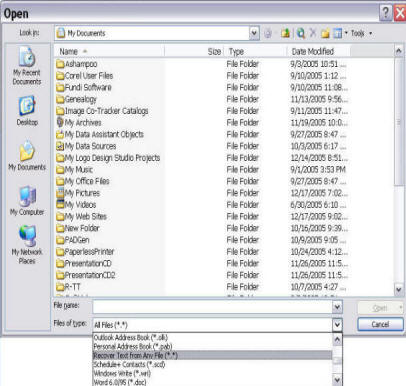Select the My Videos folder icon
This screenshot has width=406, height=386.
(60, 204)
